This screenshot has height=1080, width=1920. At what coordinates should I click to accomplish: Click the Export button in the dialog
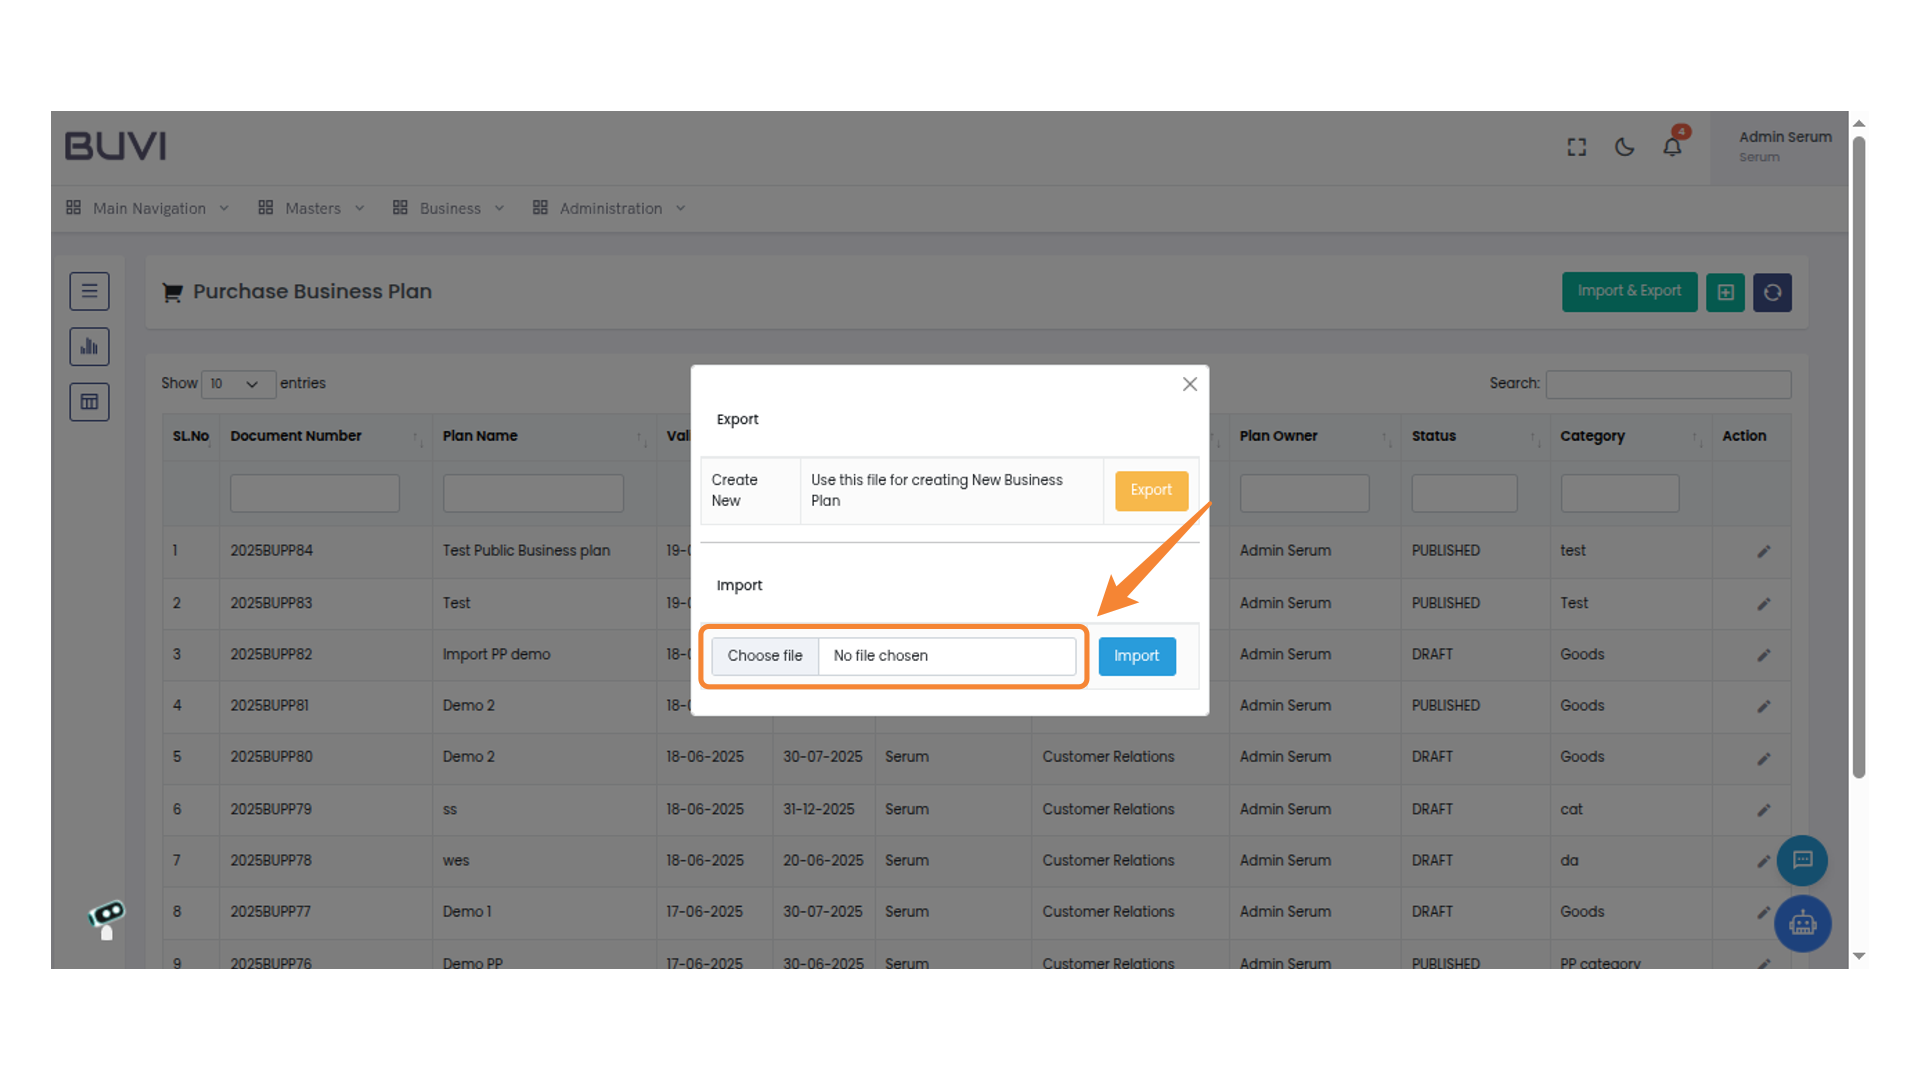pos(1151,490)
